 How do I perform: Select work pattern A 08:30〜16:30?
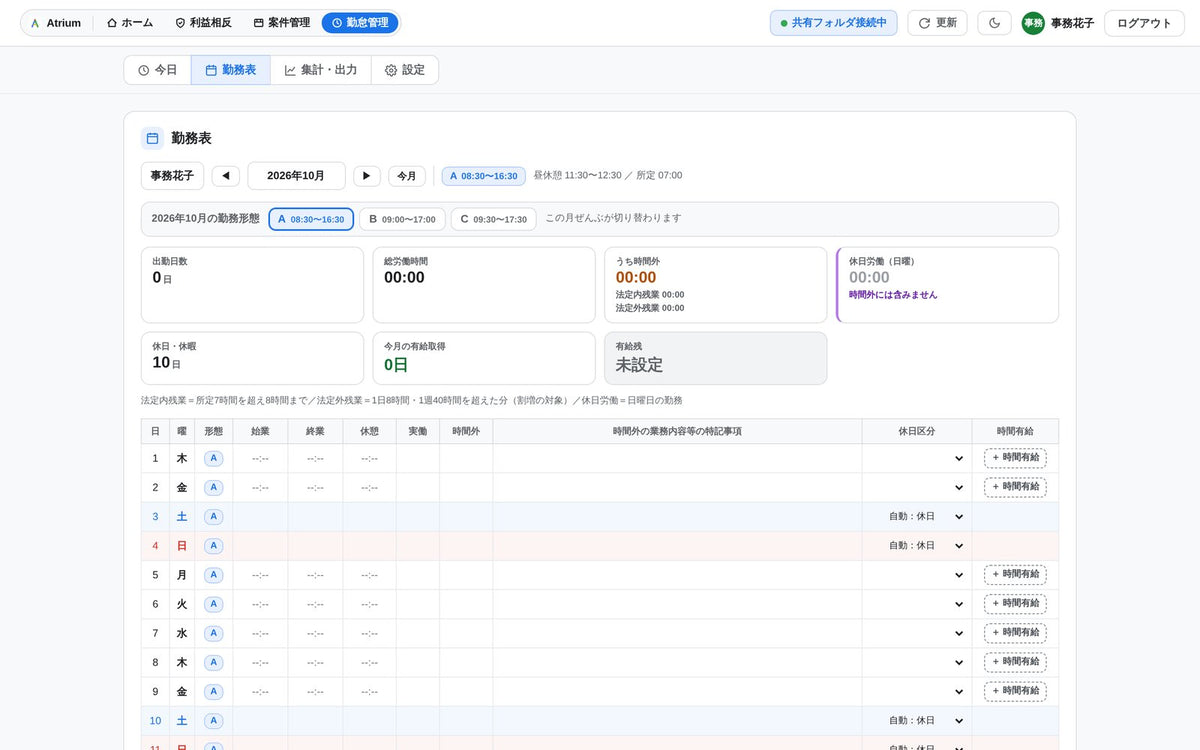coord(311,219)
